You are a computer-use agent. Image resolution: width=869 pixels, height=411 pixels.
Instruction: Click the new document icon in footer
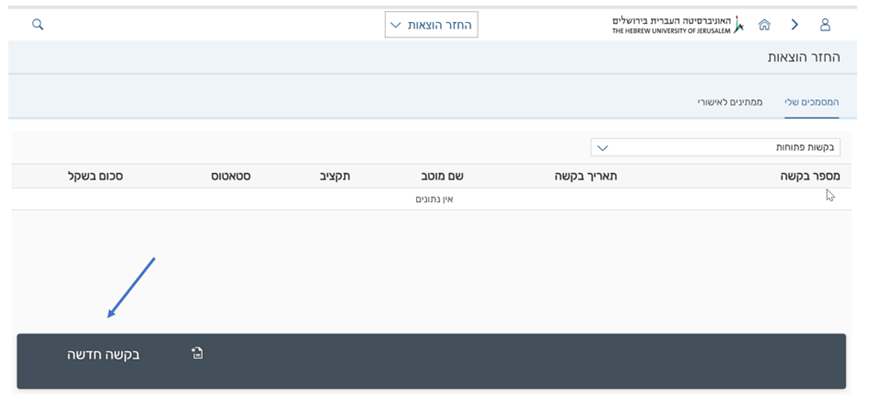pos(197,353)
